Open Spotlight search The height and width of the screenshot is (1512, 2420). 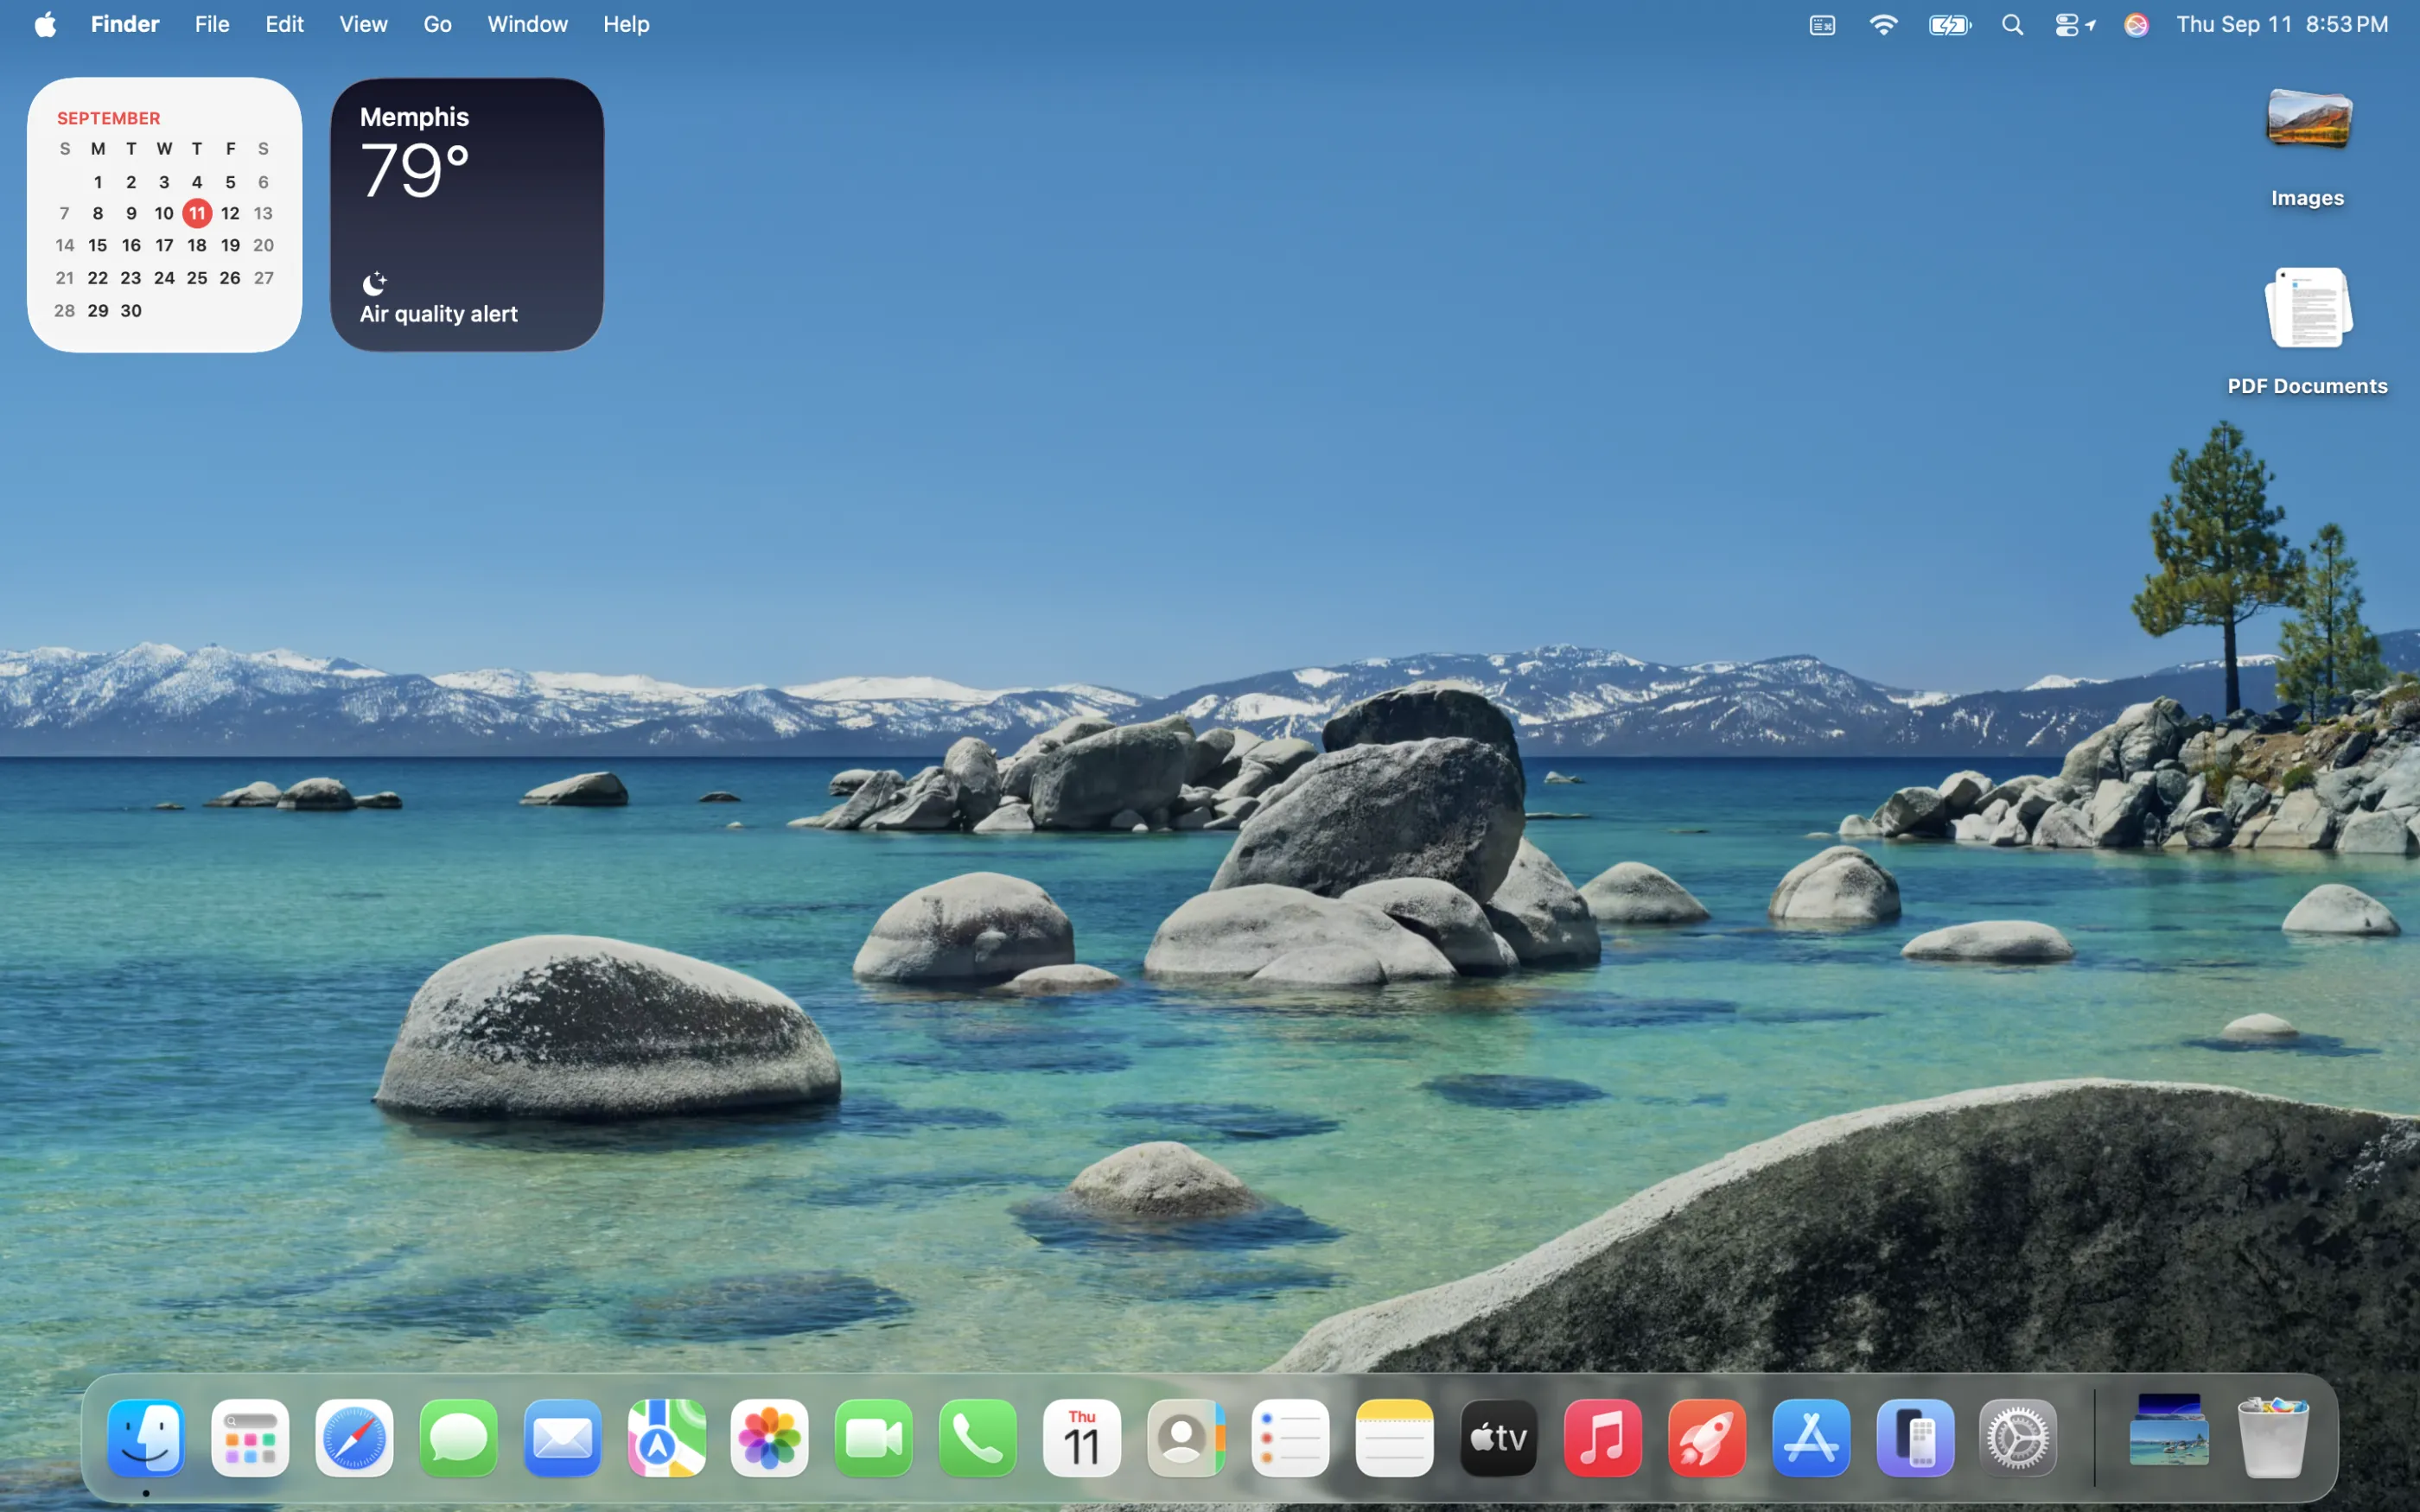coord(2012,24)
